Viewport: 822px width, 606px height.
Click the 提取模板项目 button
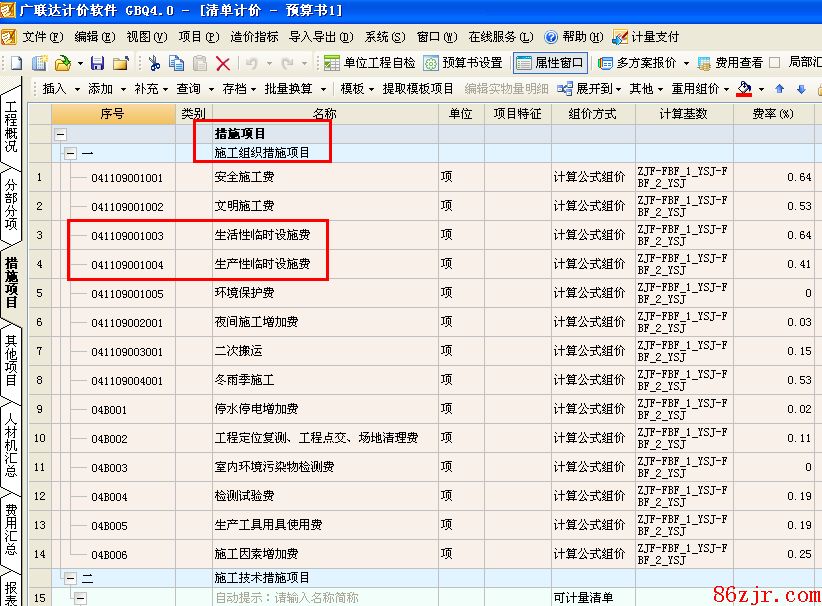coord(418,89)
